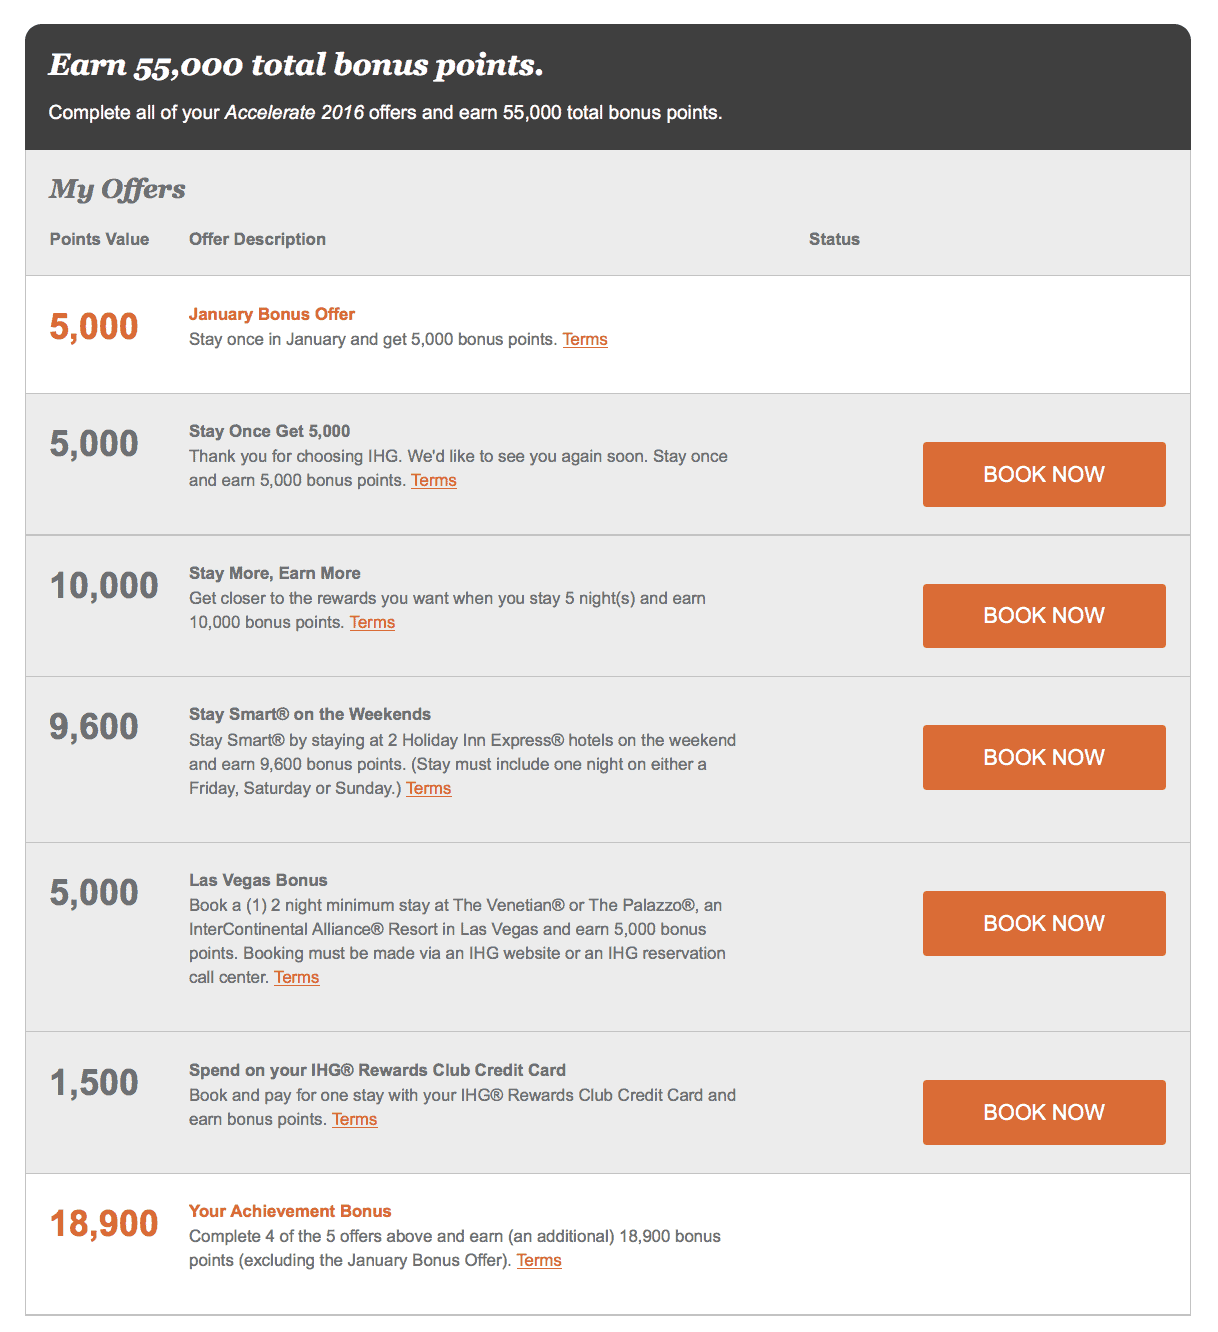The height and width of the screenshot is (1332, 1218).
Task: Open Terms link for Stay More, Earn More
Action: tap(372, 622)
